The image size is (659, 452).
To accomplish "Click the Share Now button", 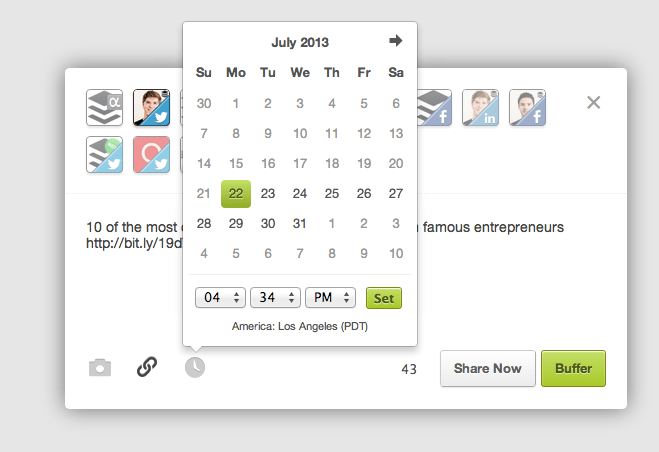I will tap(488, 369).
